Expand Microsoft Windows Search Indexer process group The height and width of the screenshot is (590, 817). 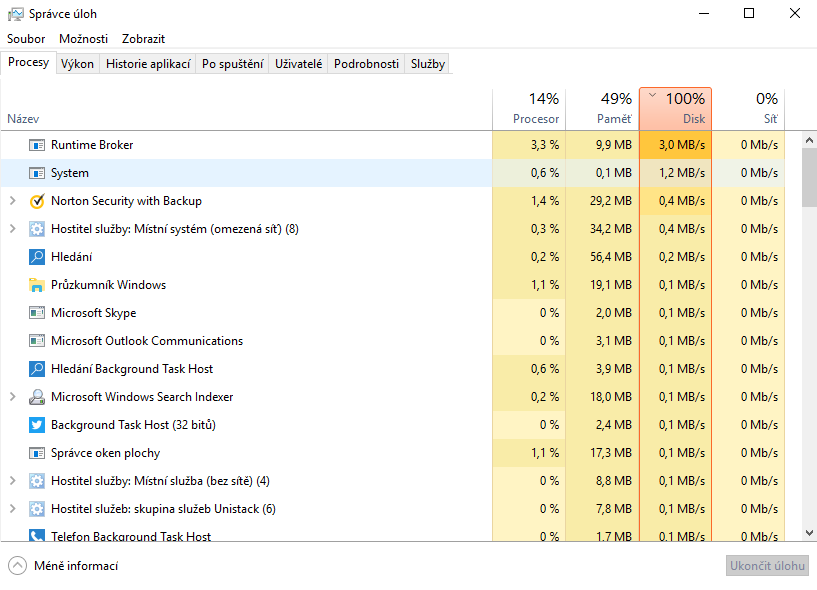coord(13,397)
